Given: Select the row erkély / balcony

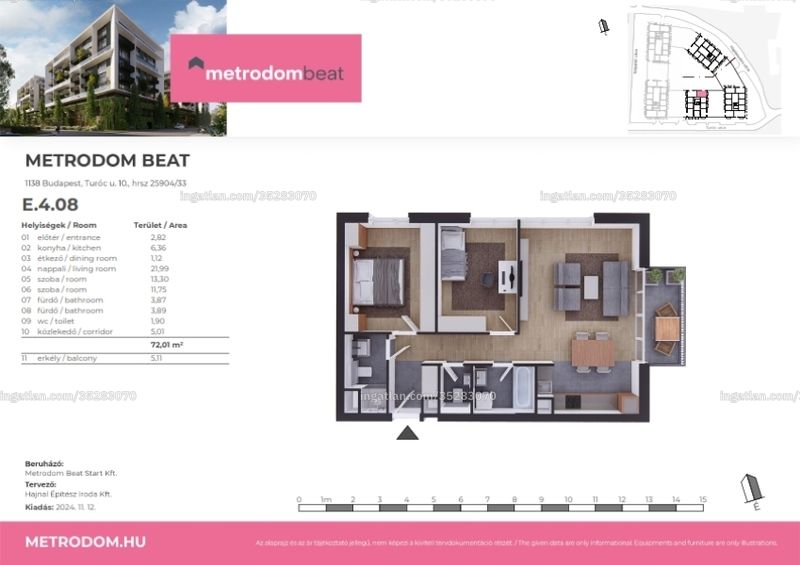Looking at the screenshot, I should click(x=125, y=358).
